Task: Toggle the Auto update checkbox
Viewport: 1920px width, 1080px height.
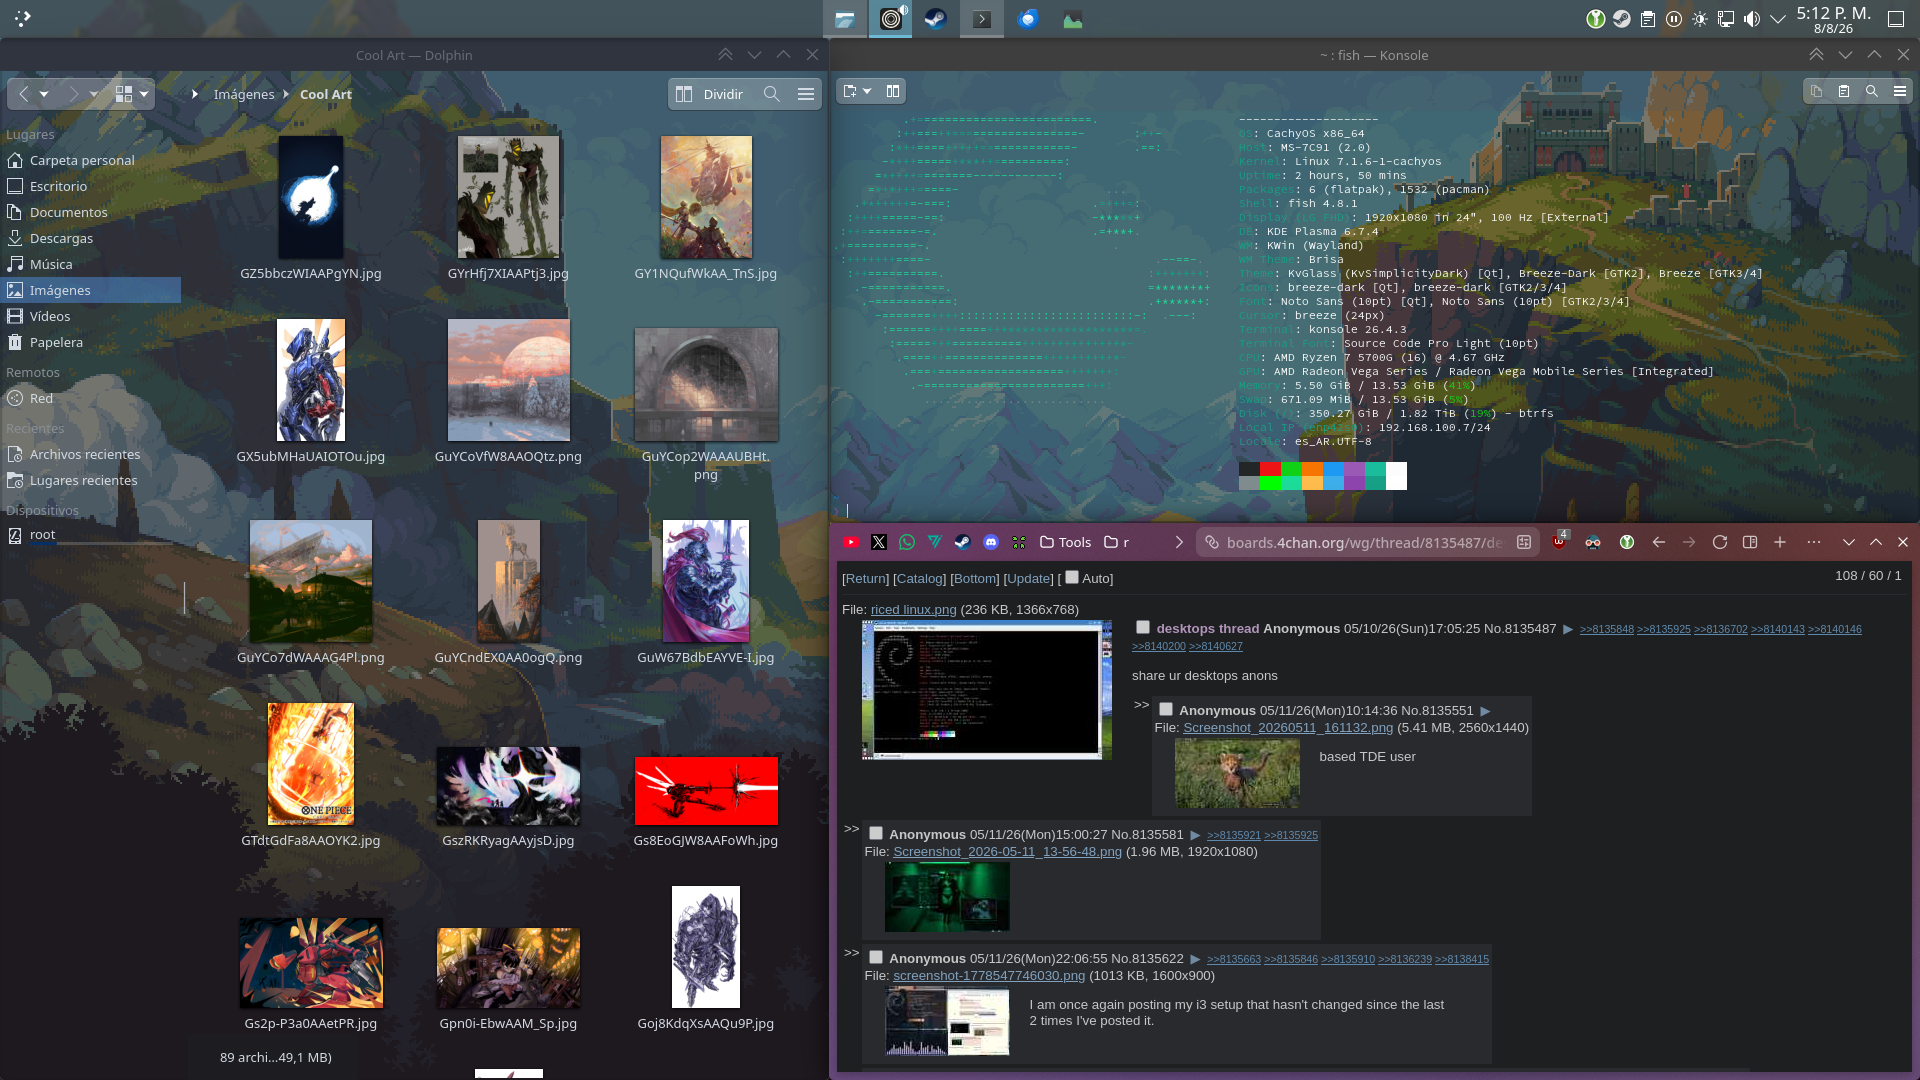Action: (x=1072, y=577)
